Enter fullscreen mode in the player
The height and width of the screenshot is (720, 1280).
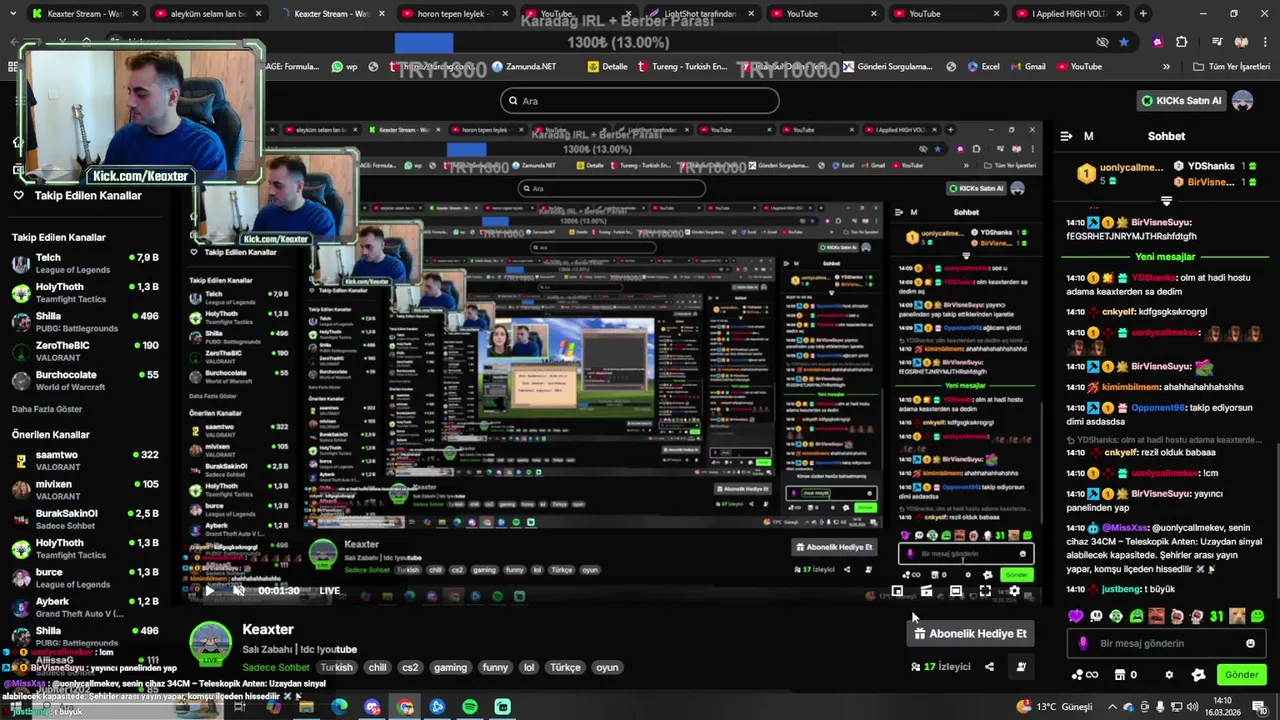click(x=985, y=591)
